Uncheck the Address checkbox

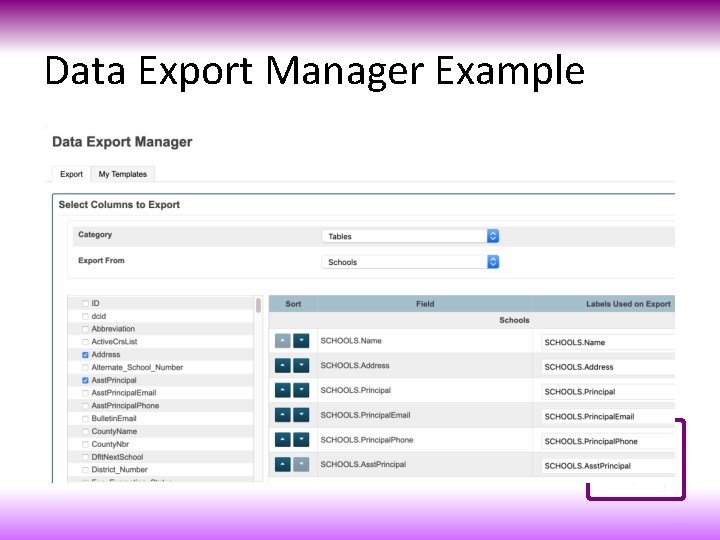(85, 355)
